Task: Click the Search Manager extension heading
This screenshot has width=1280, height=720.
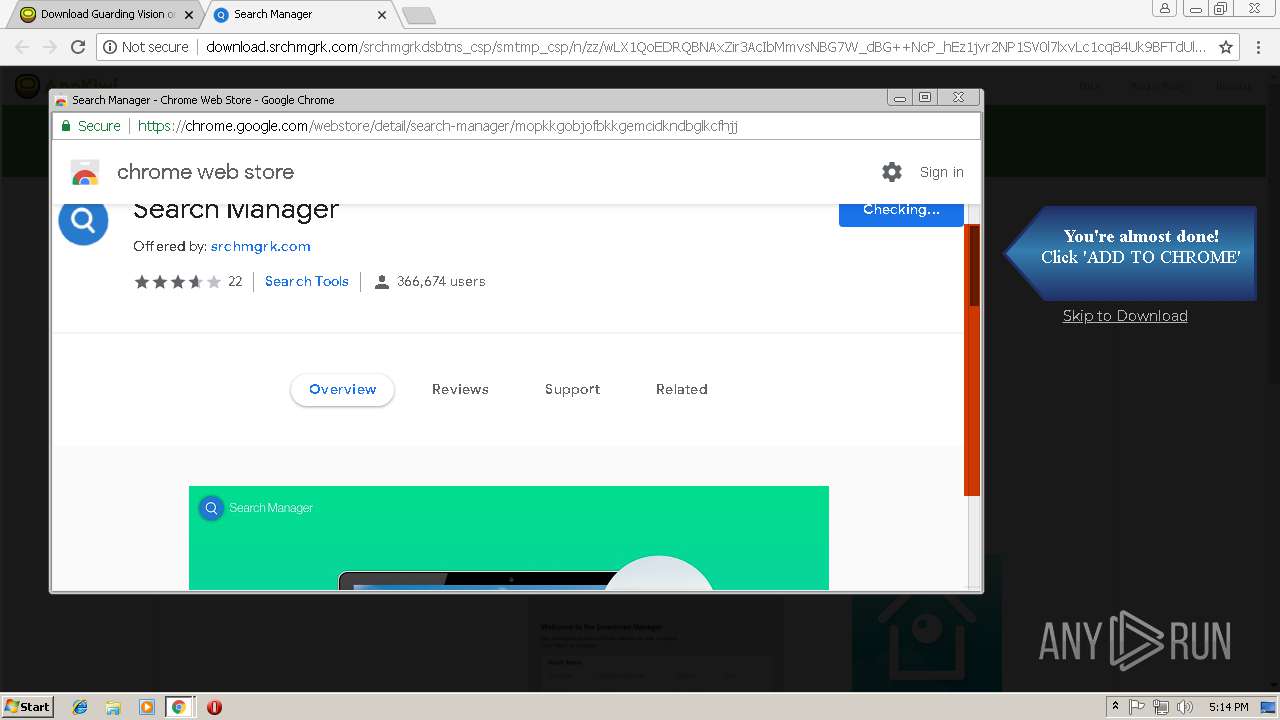Action: pyautogui.click(x=236, y=210)
